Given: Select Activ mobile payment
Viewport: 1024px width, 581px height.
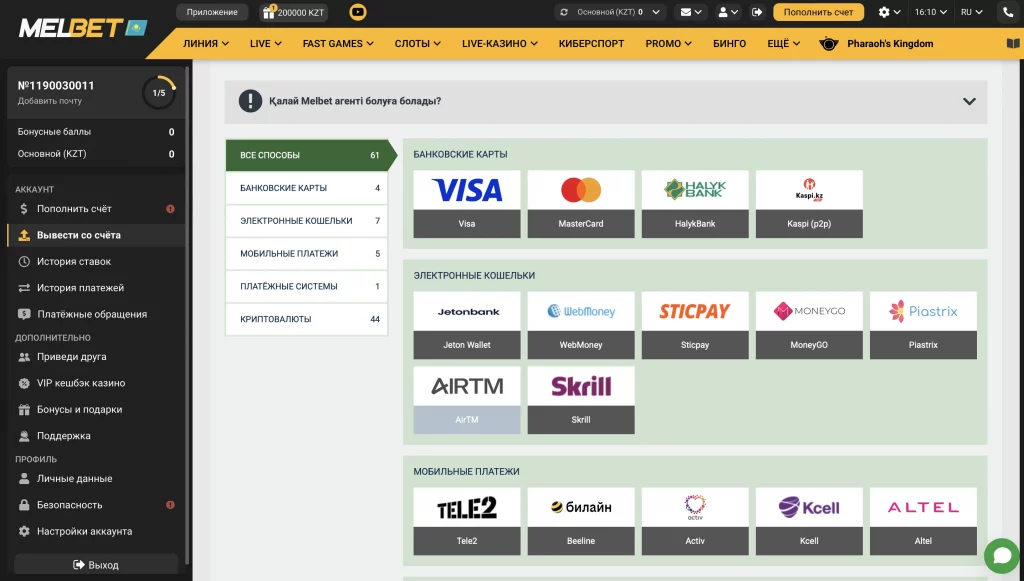Looking at the screenshot, I should point(695,521).
